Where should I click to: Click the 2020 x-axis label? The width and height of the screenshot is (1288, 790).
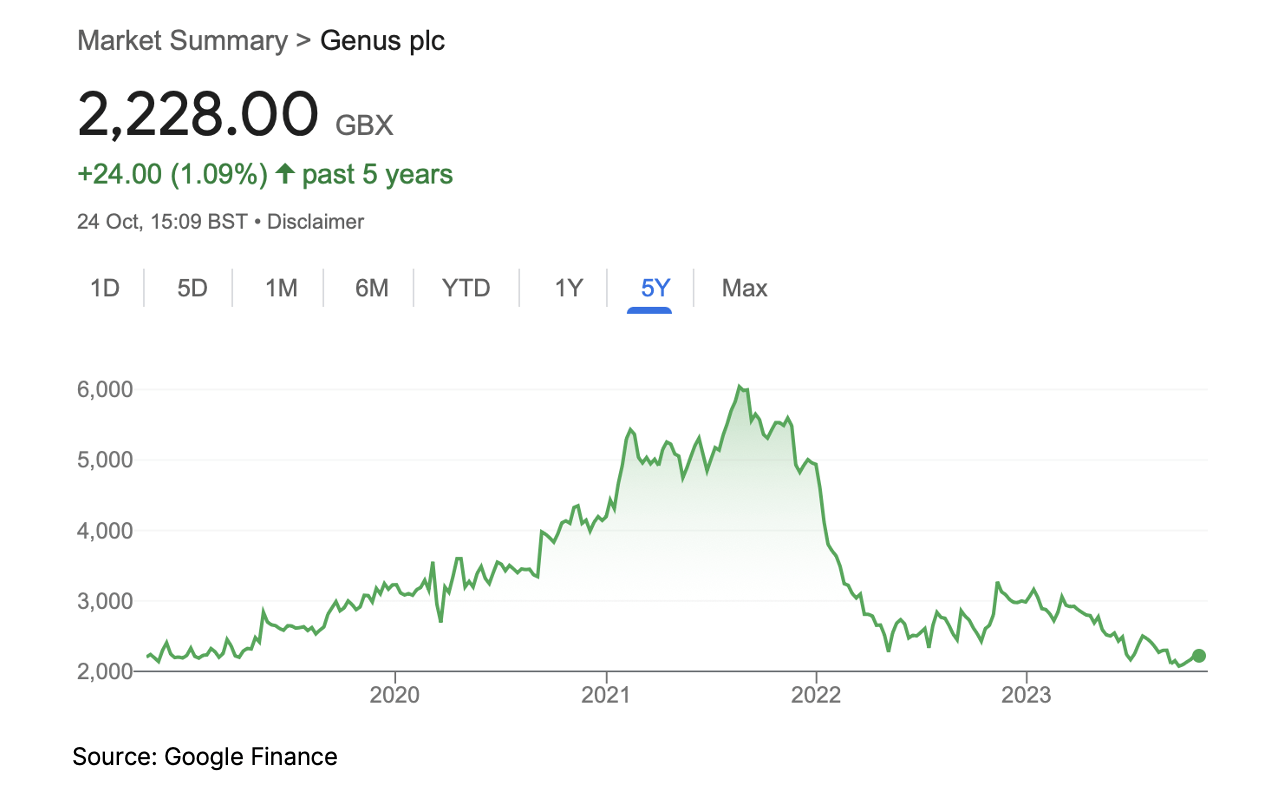tap(395, 695)
